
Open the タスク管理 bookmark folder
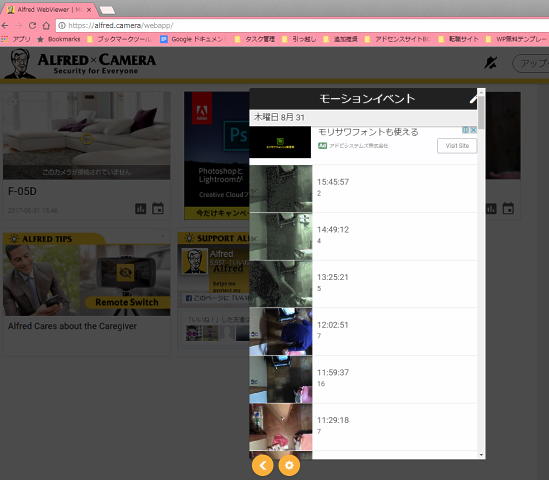pos(255,39)
